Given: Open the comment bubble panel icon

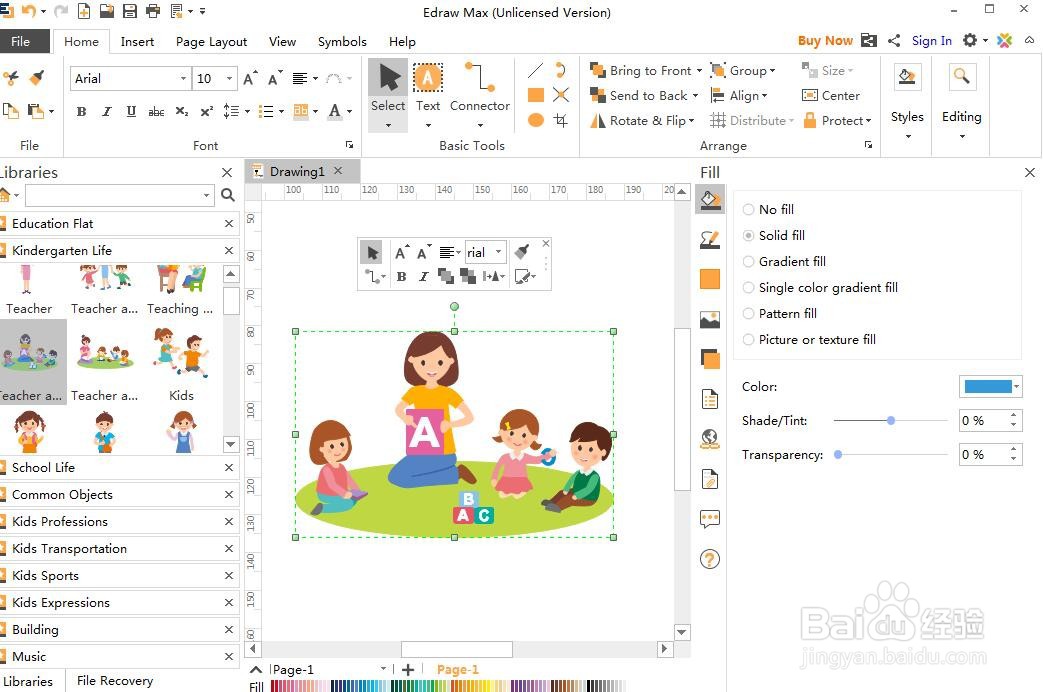Looking at the screenshot, I should pyautogui.click(x=710, y=519).
